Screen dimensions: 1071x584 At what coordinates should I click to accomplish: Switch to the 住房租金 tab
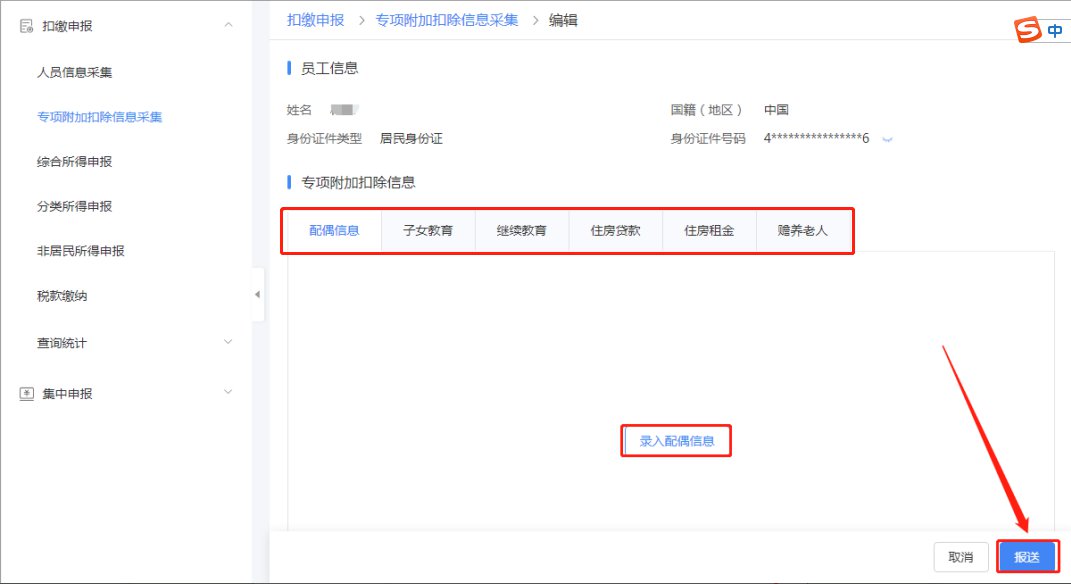pyautogui.click(x=709, y=230)
